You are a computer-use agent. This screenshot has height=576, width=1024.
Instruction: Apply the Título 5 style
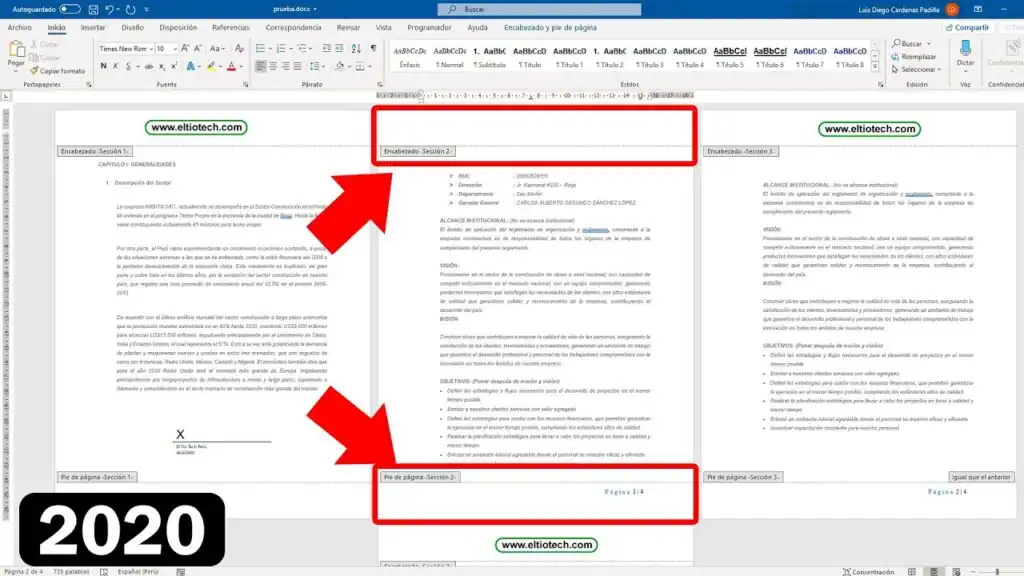729,57
